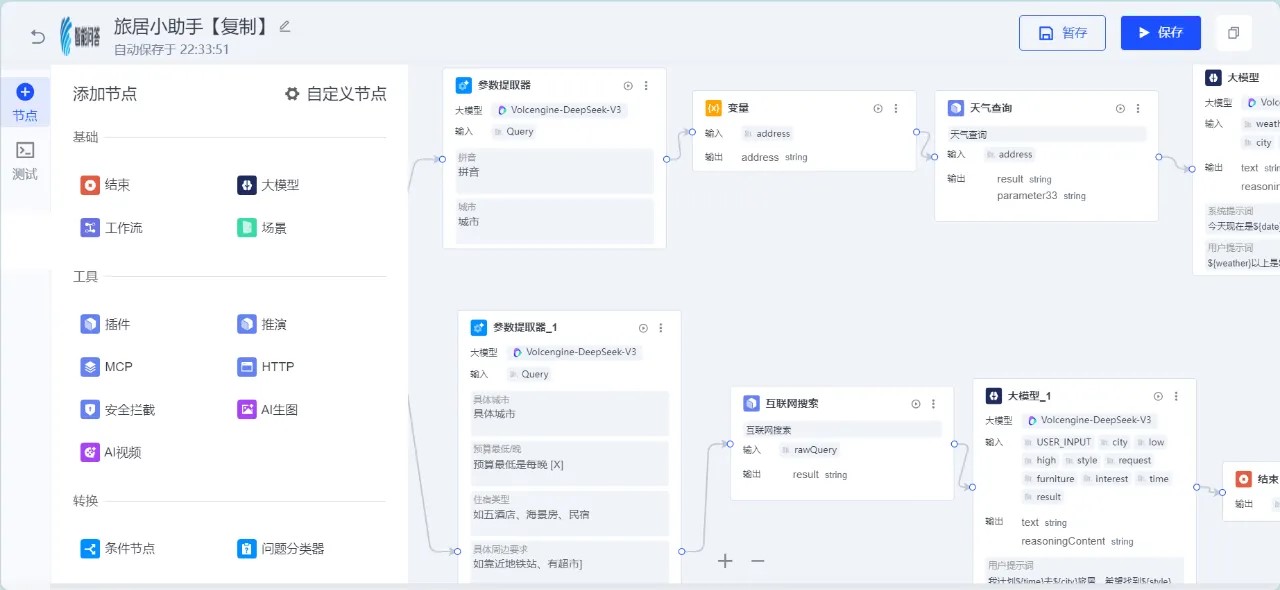This screenshot has width=1280, height=590.
Task: Add an AI生图 image node
Action: [267, 410]
